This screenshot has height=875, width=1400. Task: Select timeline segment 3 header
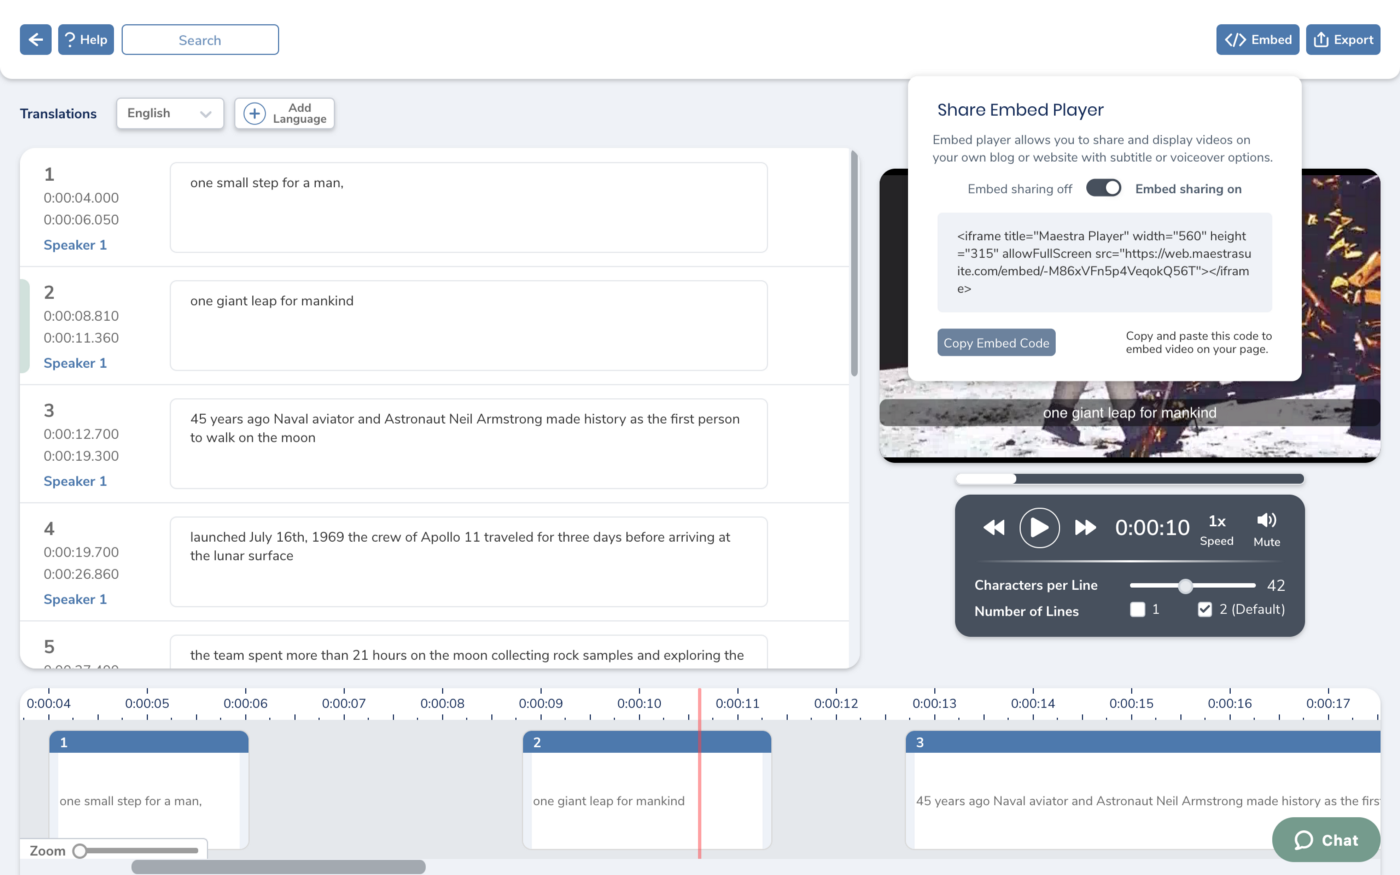[1143, 742]
